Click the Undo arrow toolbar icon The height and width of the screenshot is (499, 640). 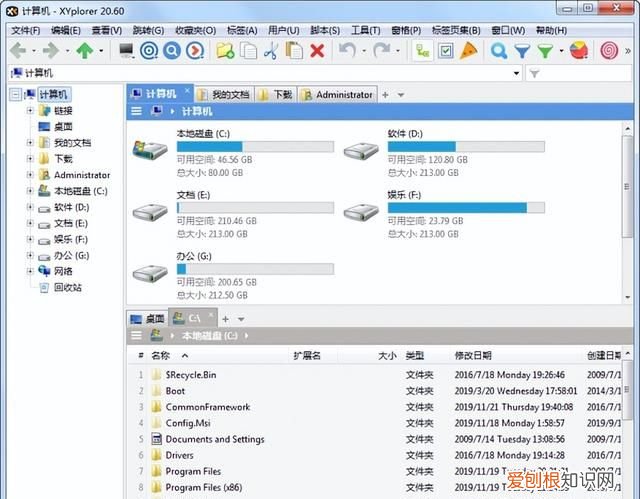click(x=347, y=51)
